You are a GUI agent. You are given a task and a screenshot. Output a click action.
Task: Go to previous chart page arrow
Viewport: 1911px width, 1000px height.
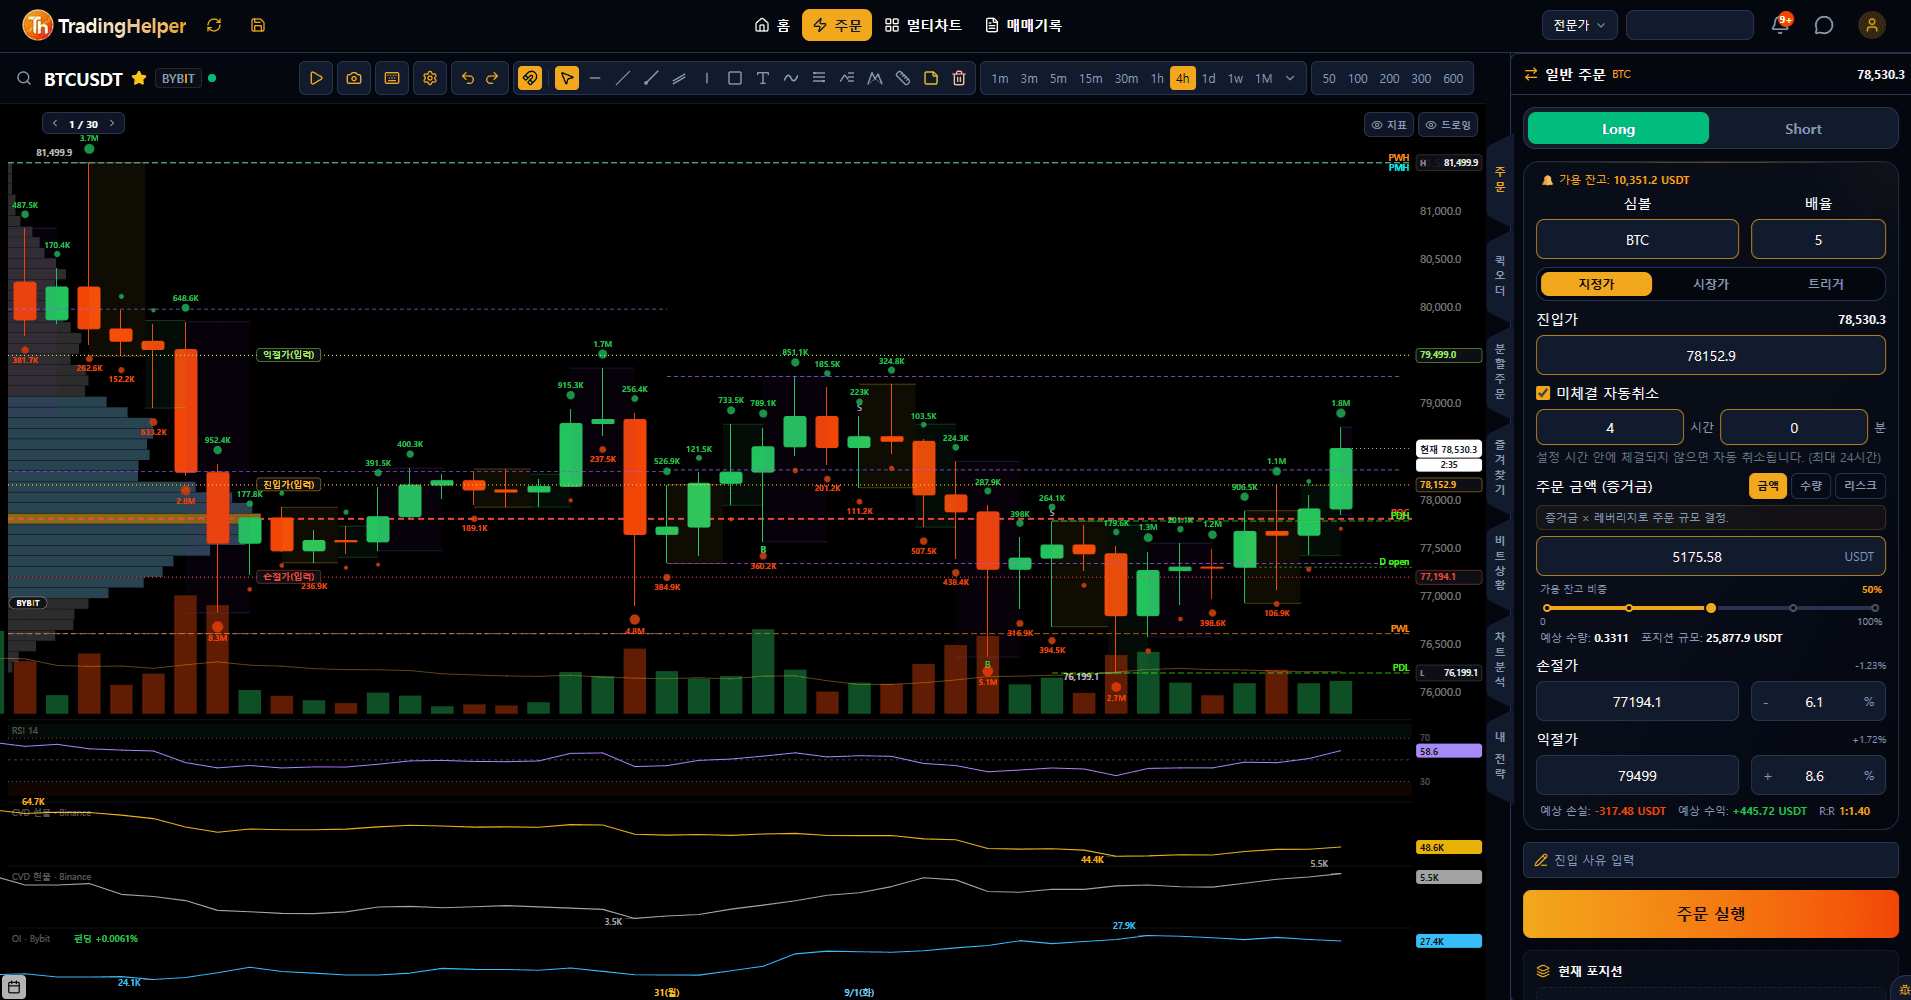(x=55, y=123)
